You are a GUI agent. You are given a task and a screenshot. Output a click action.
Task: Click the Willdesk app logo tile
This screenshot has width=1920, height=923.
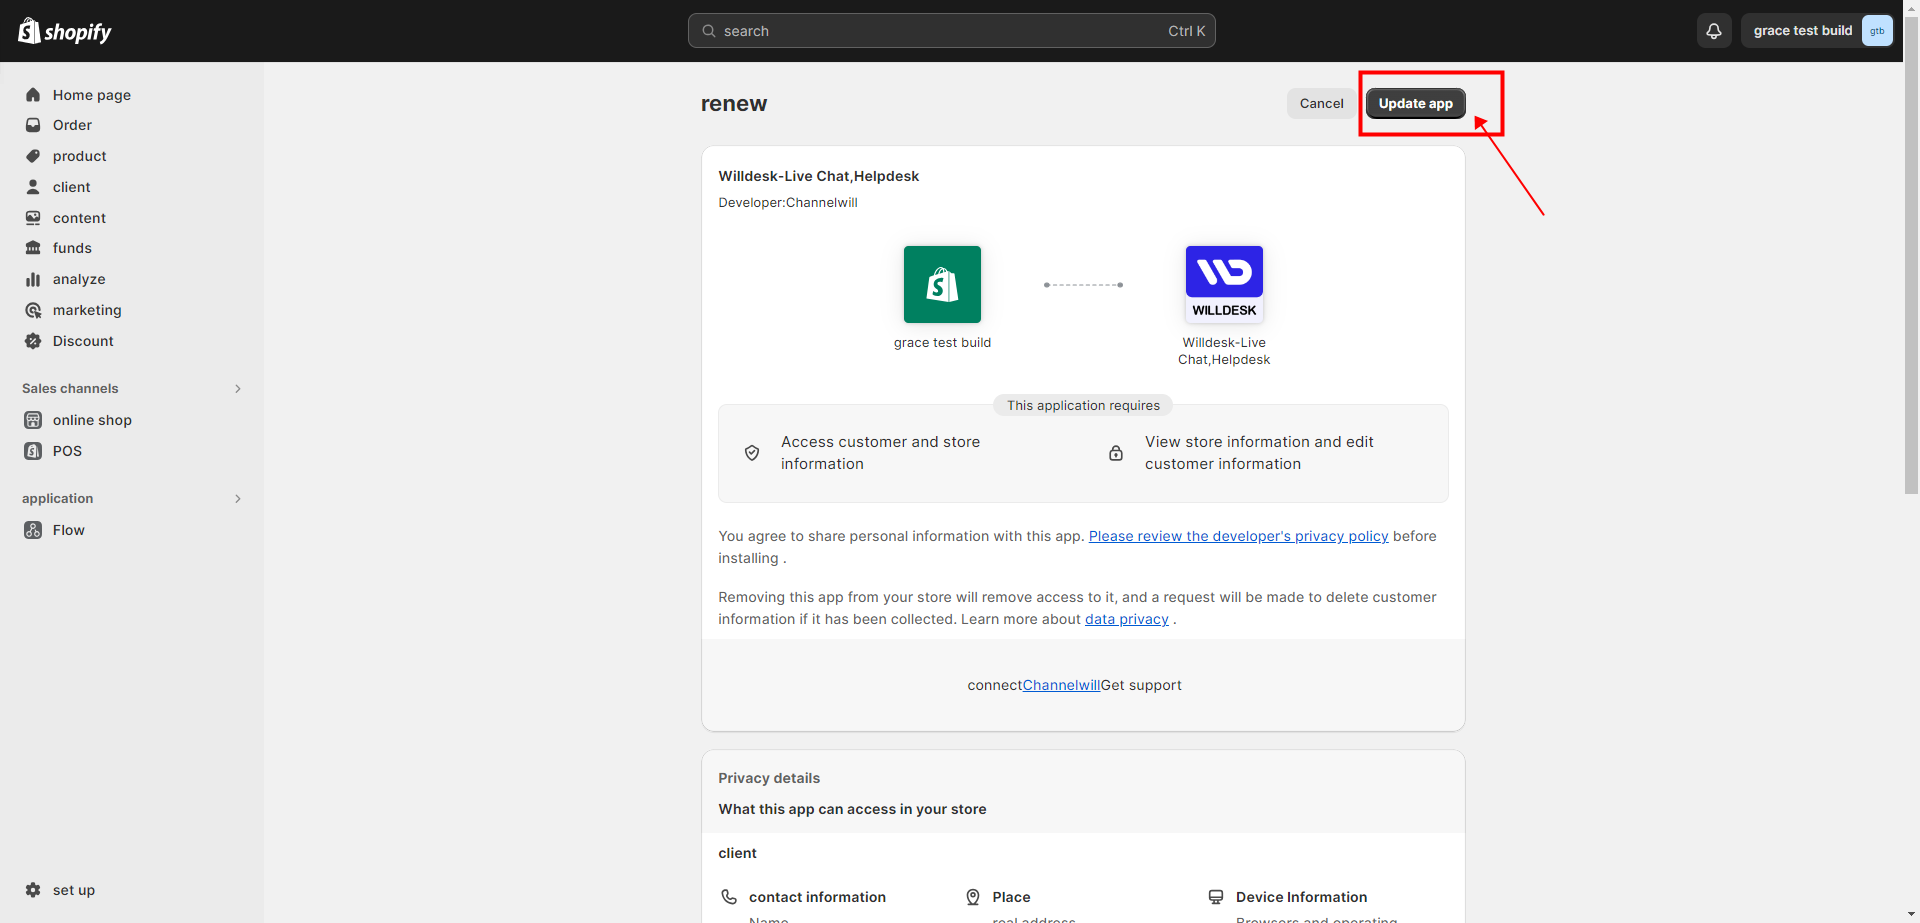tap(1224, 284)
